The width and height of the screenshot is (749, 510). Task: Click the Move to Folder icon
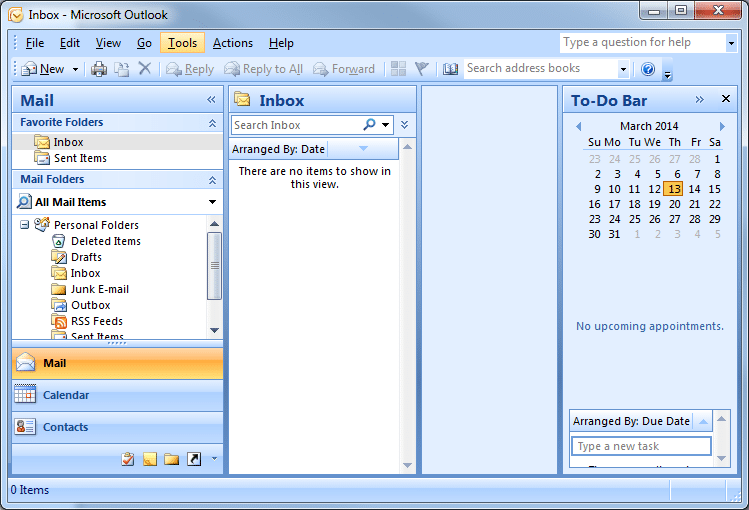tap(122, 69)
